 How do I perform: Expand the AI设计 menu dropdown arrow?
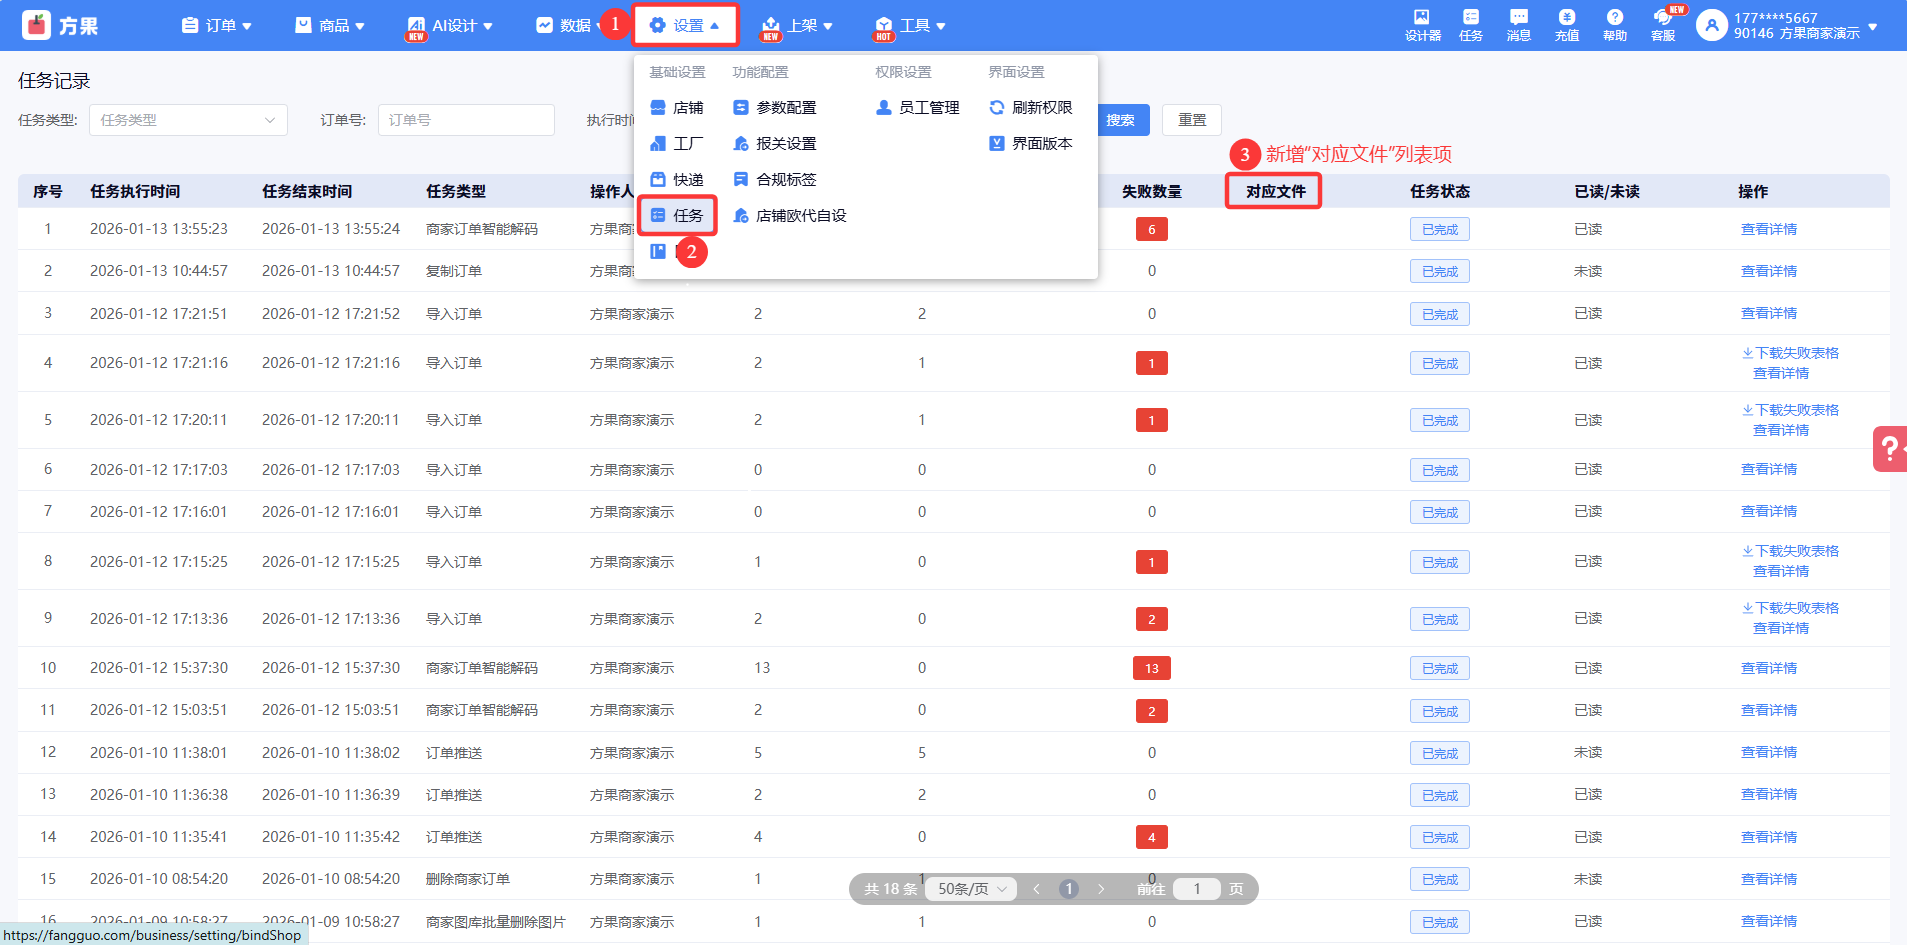coord(488,26)
